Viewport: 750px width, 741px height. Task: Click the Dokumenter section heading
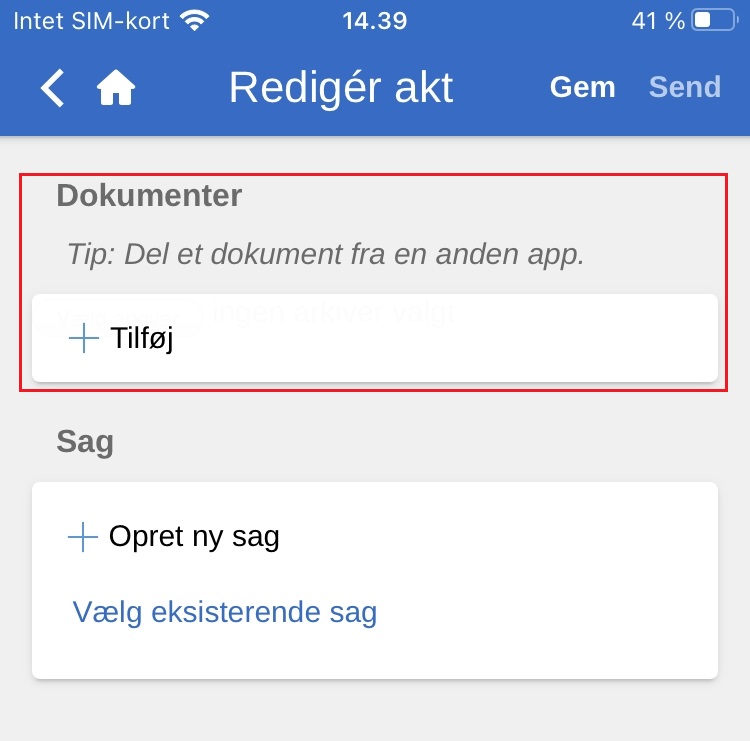(149, 195)
